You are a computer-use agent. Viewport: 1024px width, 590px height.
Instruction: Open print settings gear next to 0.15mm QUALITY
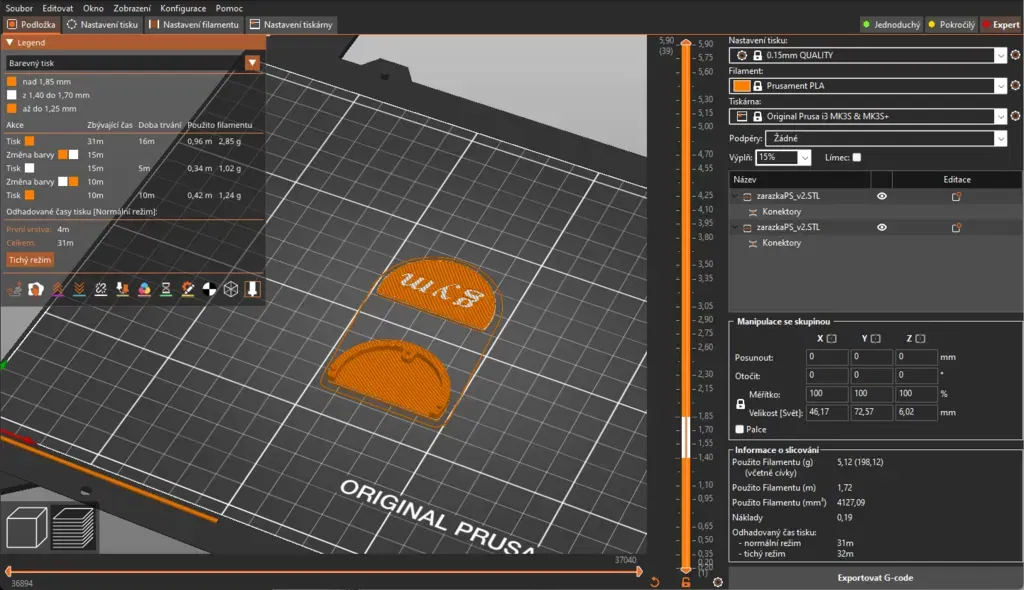tap(1015, 56)
